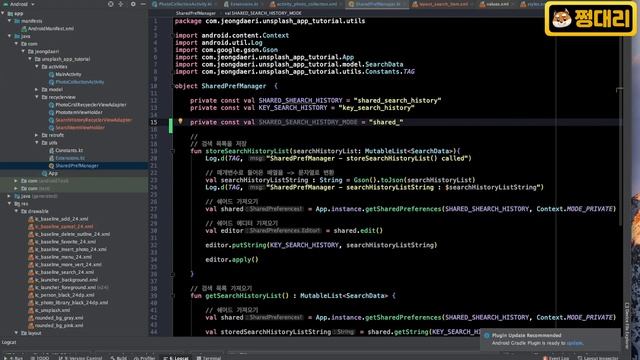Open the Build tool window
The height and width of the screenshot is (360, 640).
click(x=118, y=358)
